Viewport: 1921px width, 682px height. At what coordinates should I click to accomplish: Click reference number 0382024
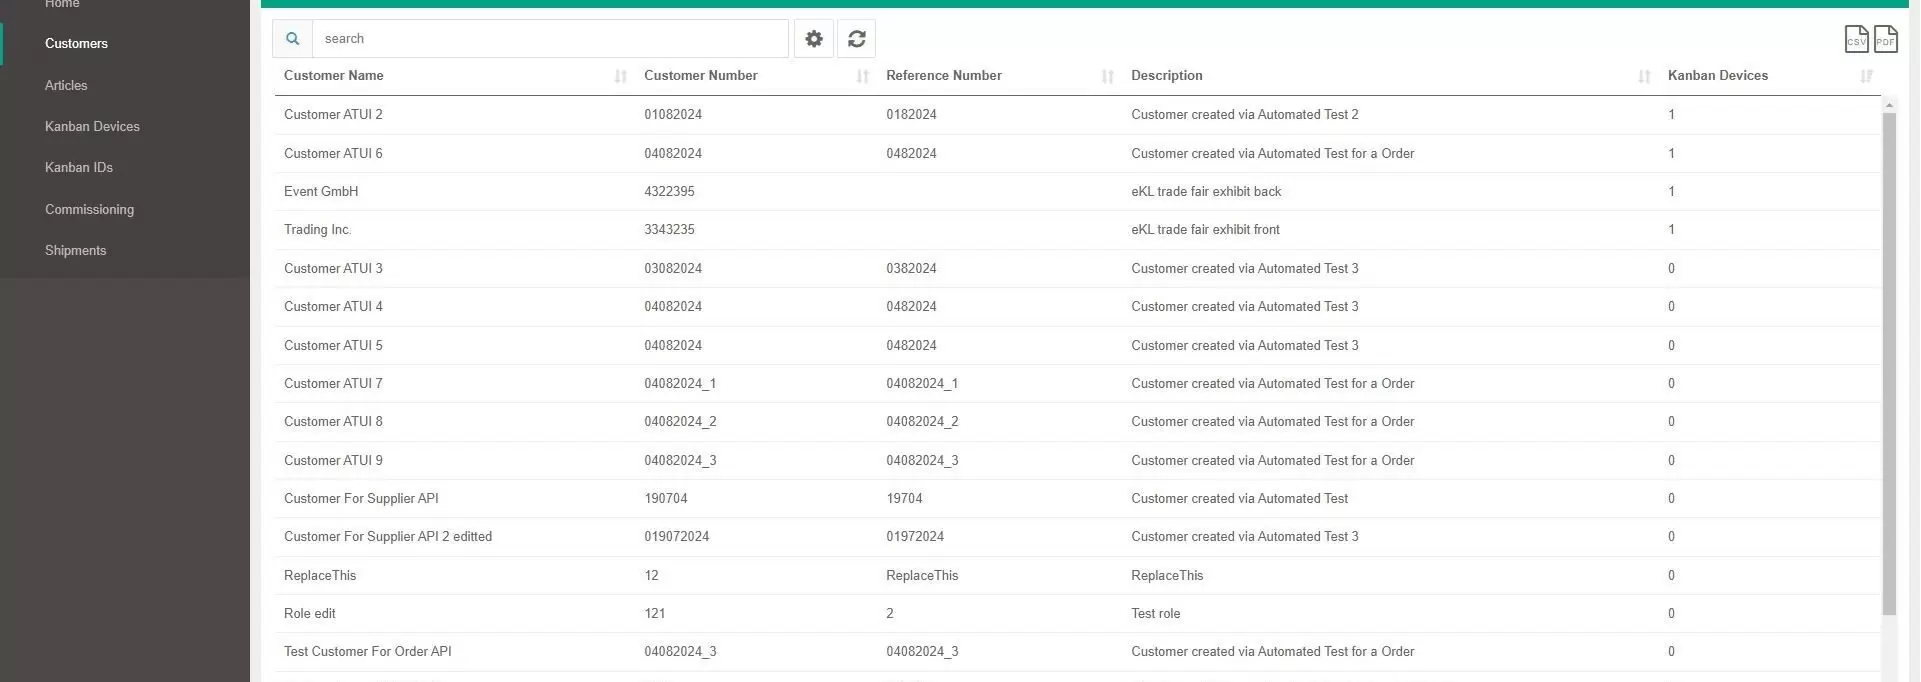coord(911,269)
